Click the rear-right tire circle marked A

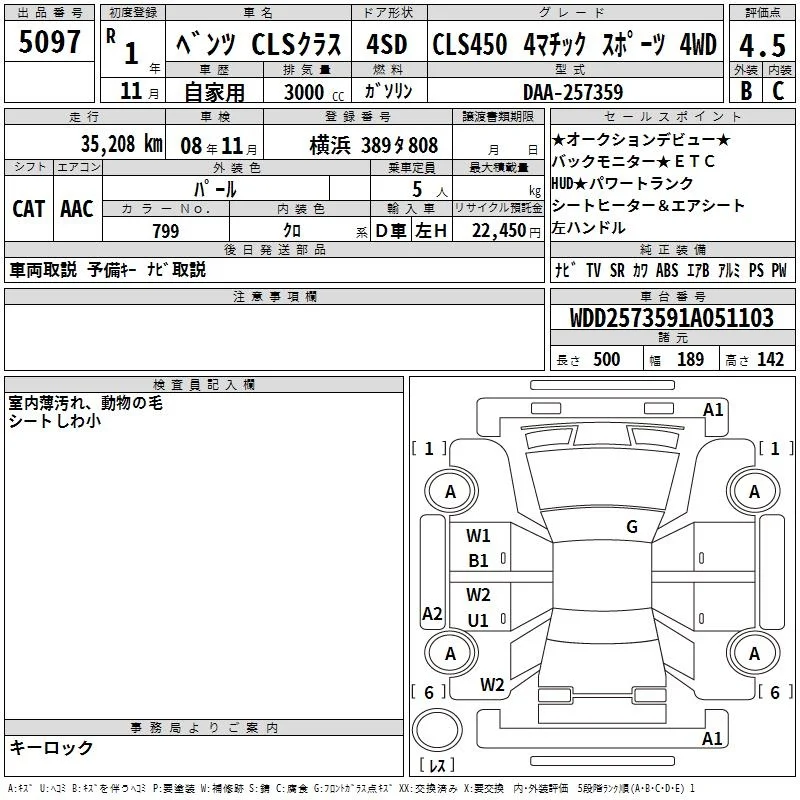[x=754, y=653]
